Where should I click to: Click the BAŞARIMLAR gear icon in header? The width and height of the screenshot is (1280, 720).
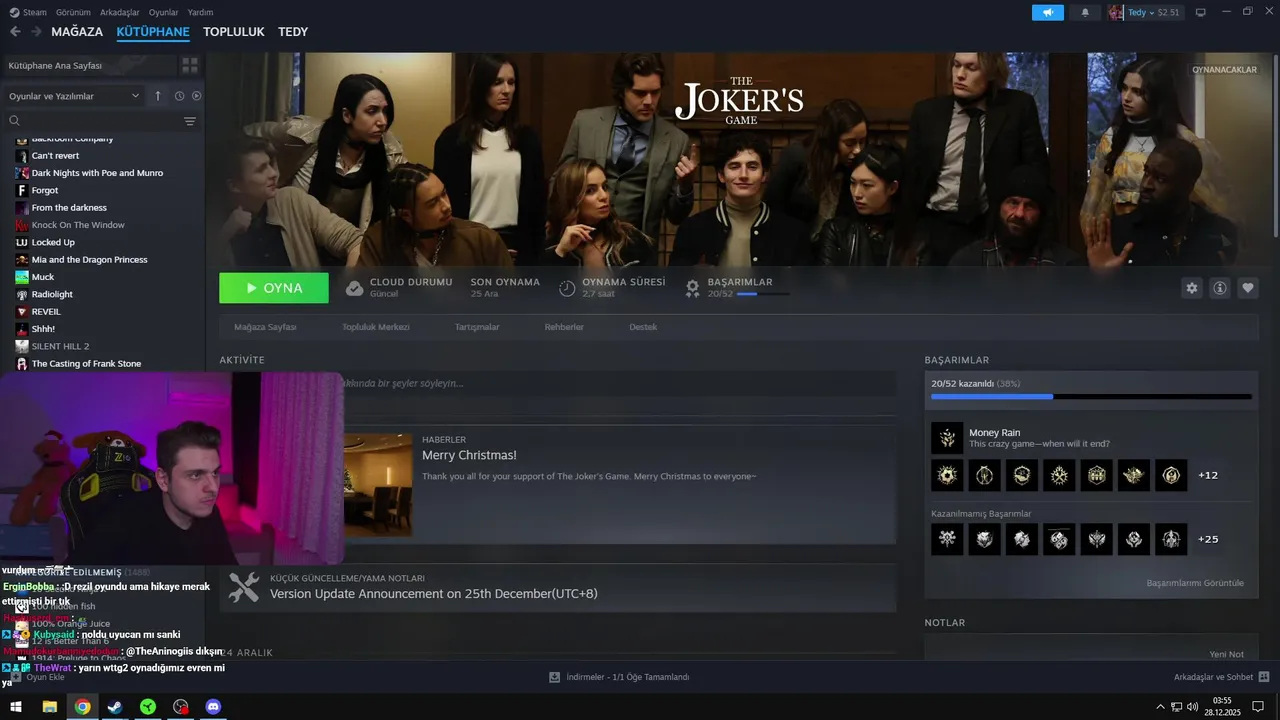pos(692,288)
